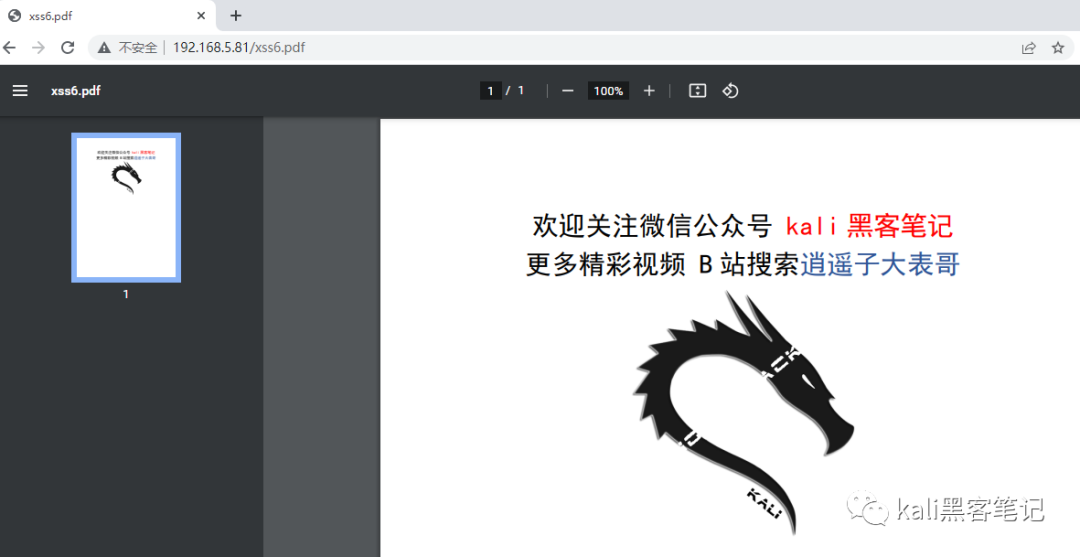This screenshot has width=1080, height=557.
Task: Close the xss6.pdf browser tab
Action: pyautogui.click(x=201, y=15)
